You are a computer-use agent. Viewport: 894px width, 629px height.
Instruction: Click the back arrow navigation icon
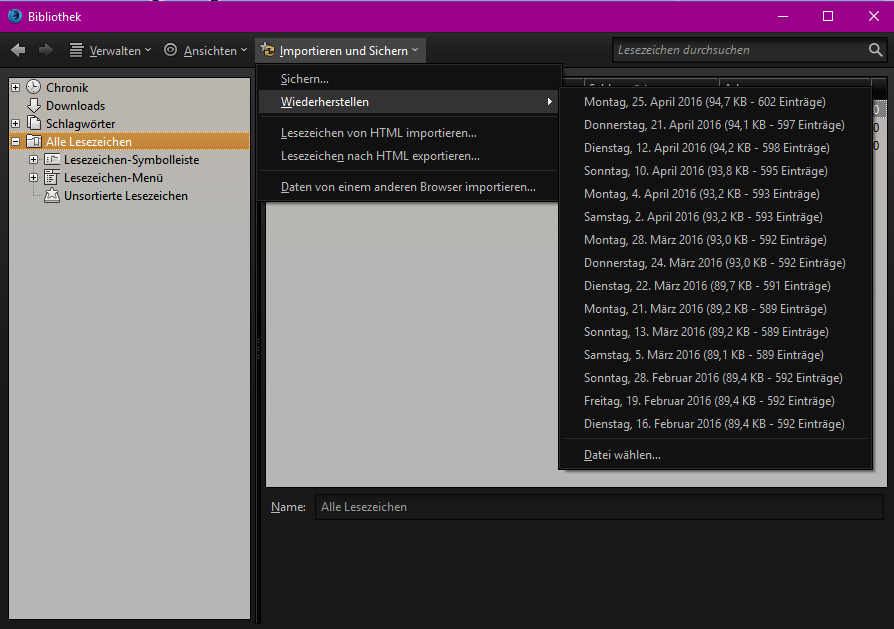coord(18,50)
